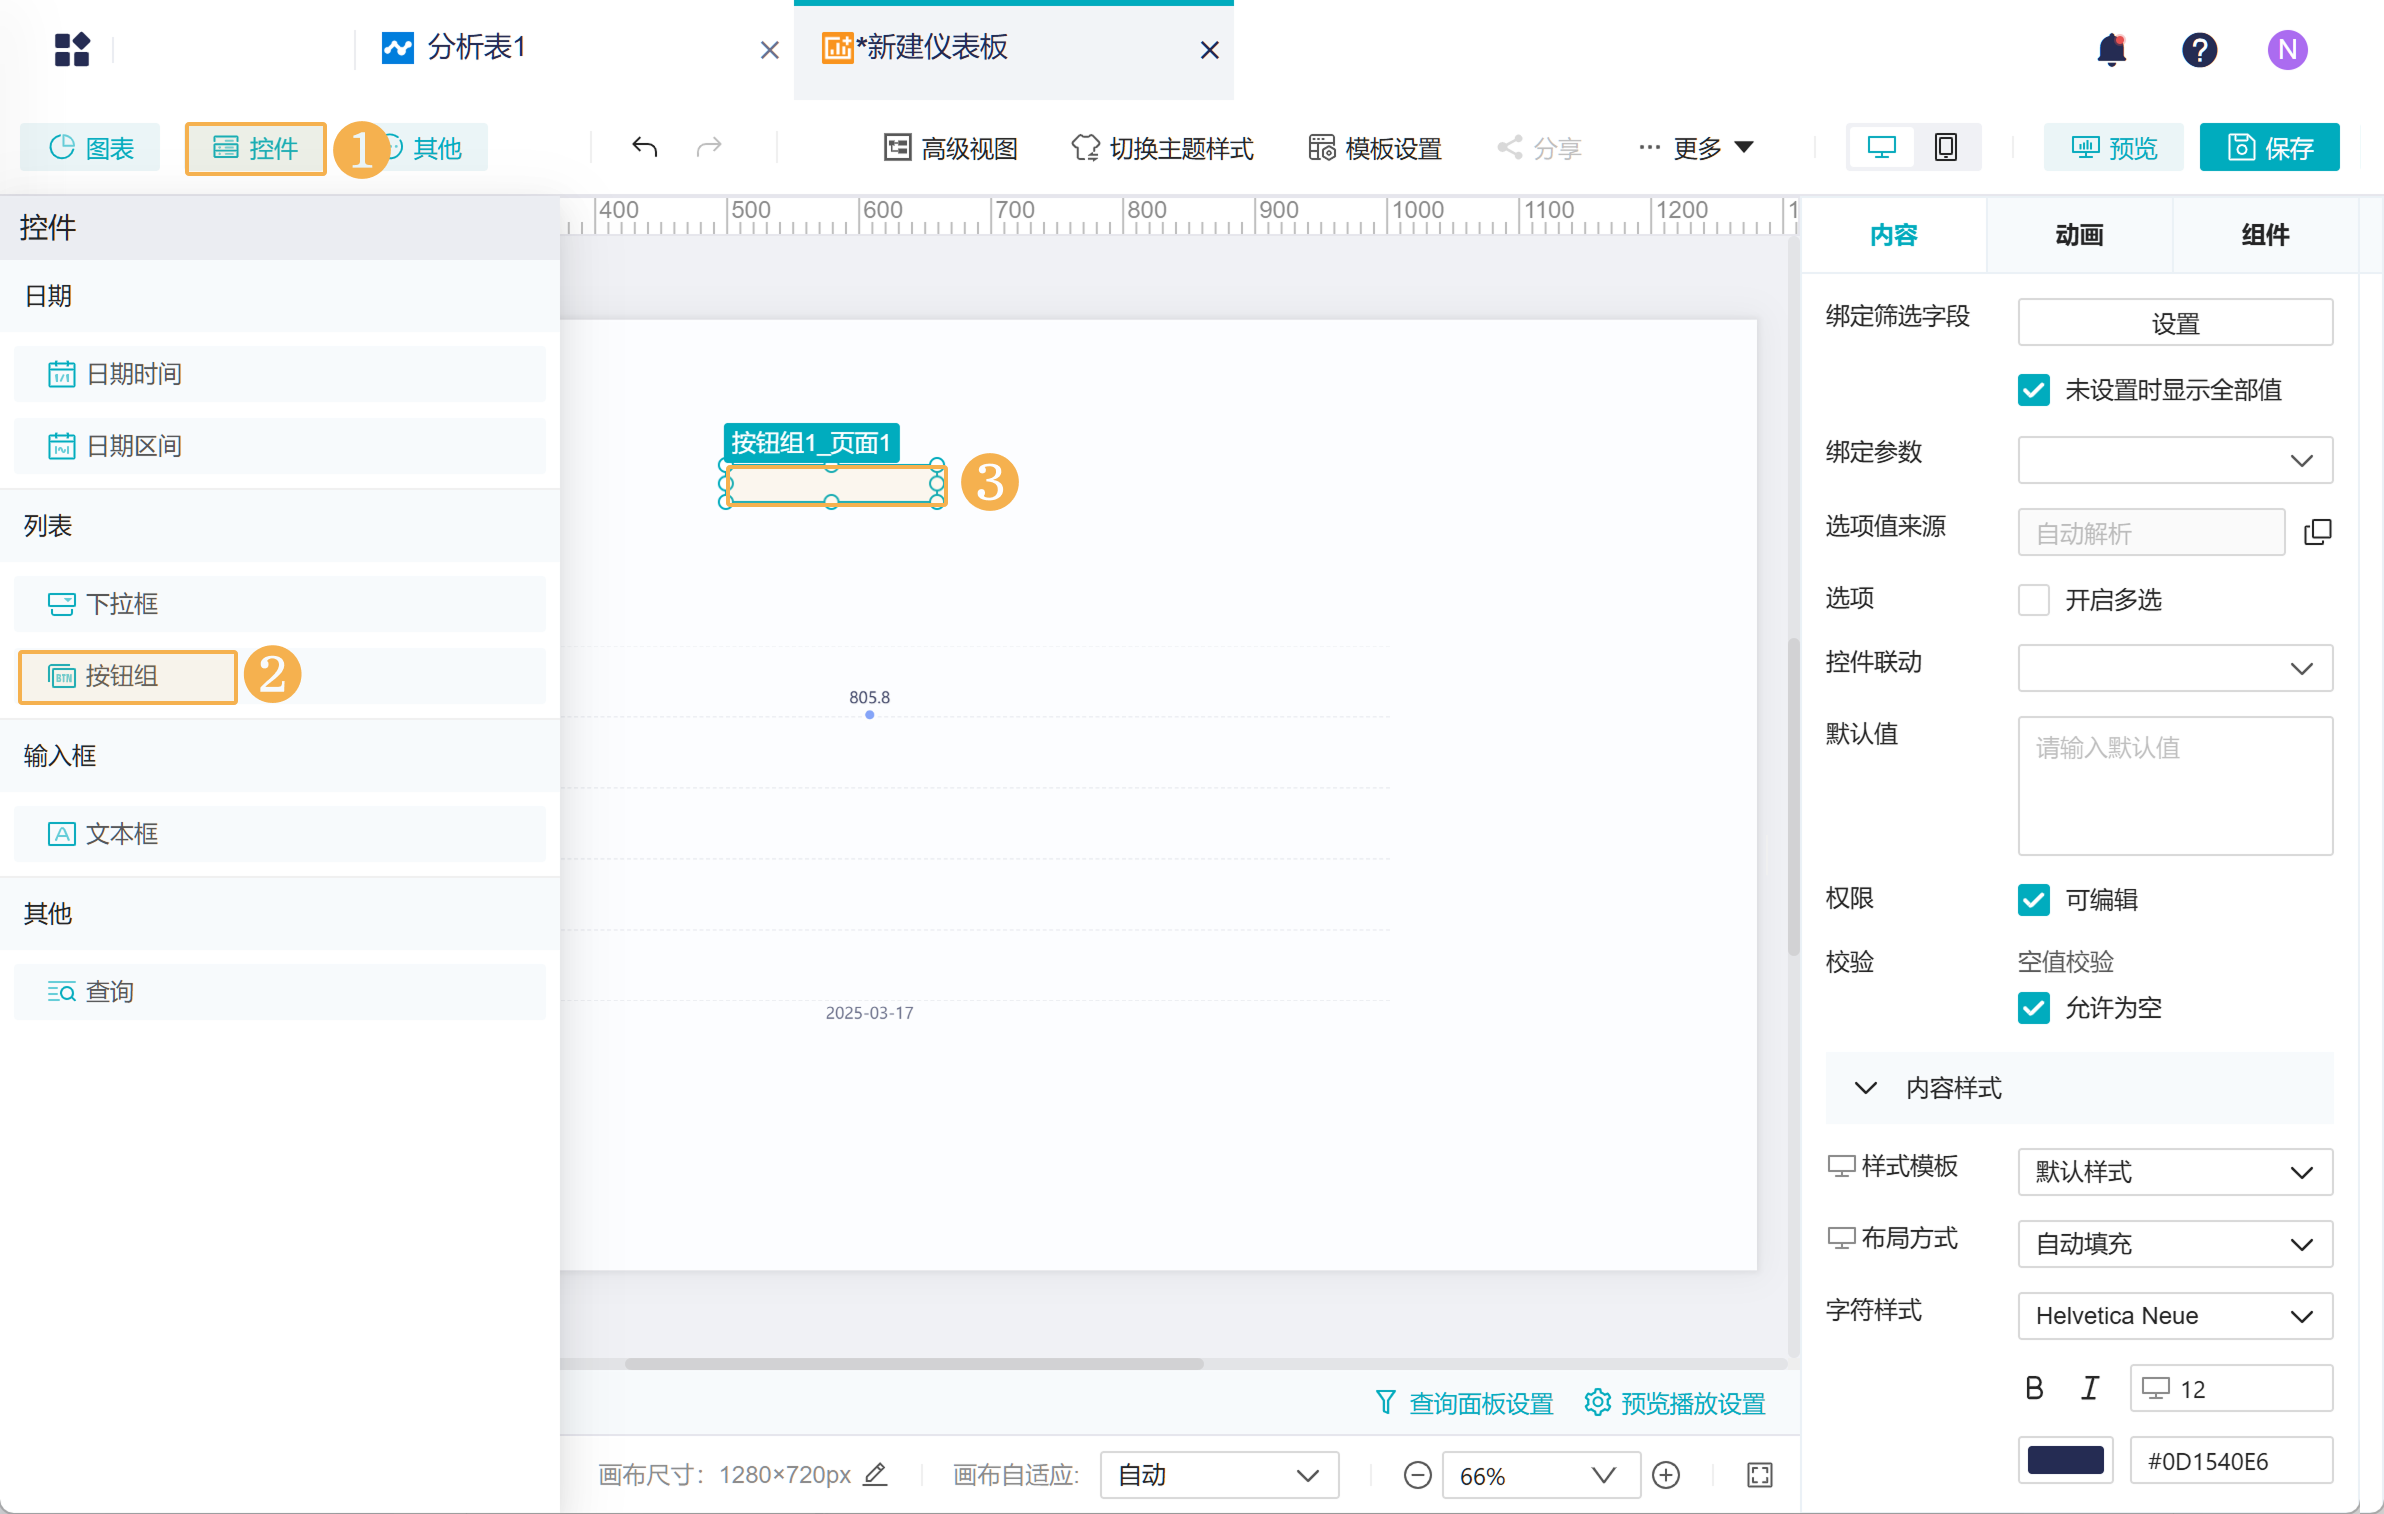This screenshot has height=1514, width=2384.
Task: Enable the 开启多选 checkbox
Action: click(2033, 600)
